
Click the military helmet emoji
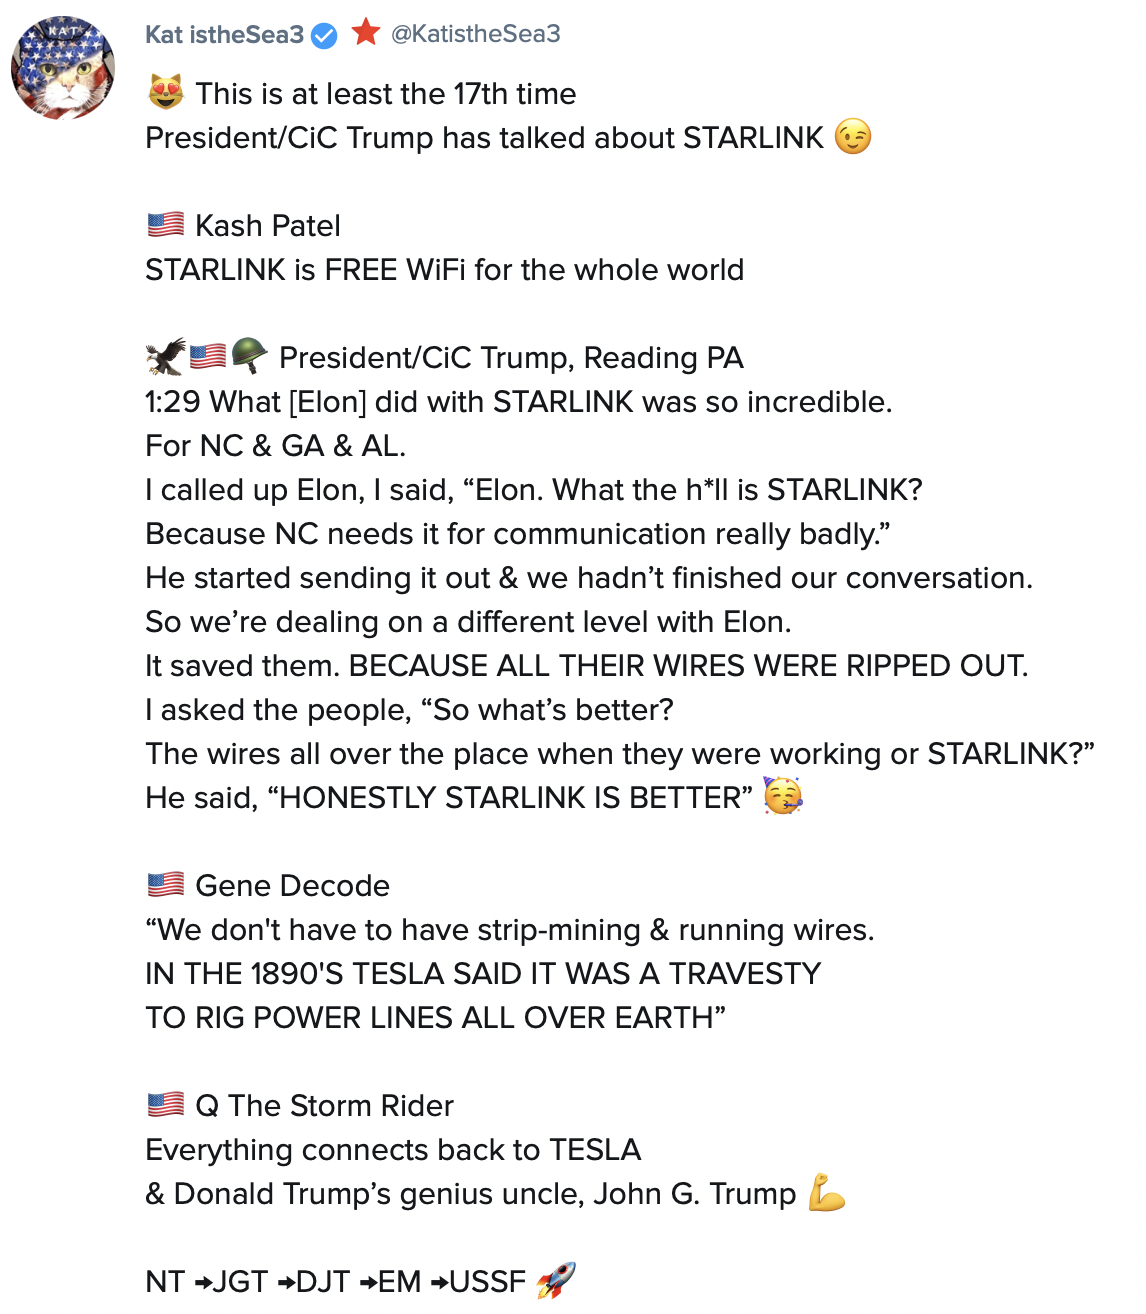(249, 356)
